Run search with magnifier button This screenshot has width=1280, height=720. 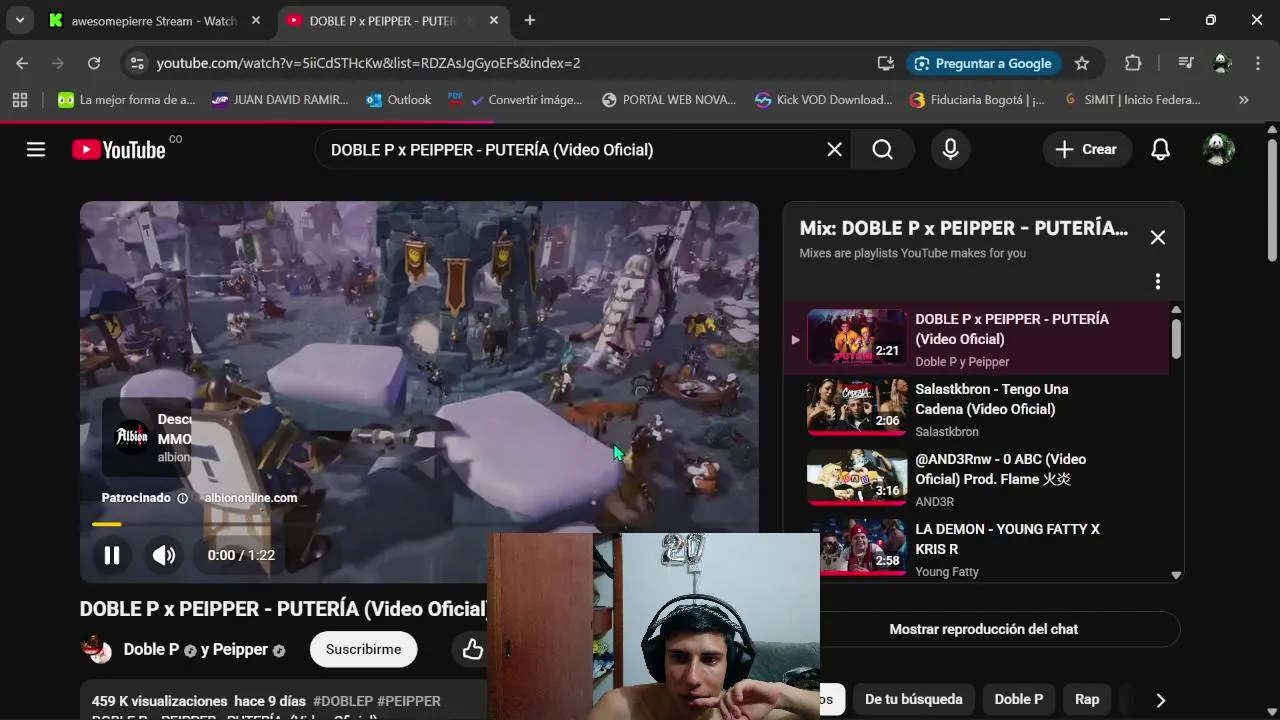(882, 149)
